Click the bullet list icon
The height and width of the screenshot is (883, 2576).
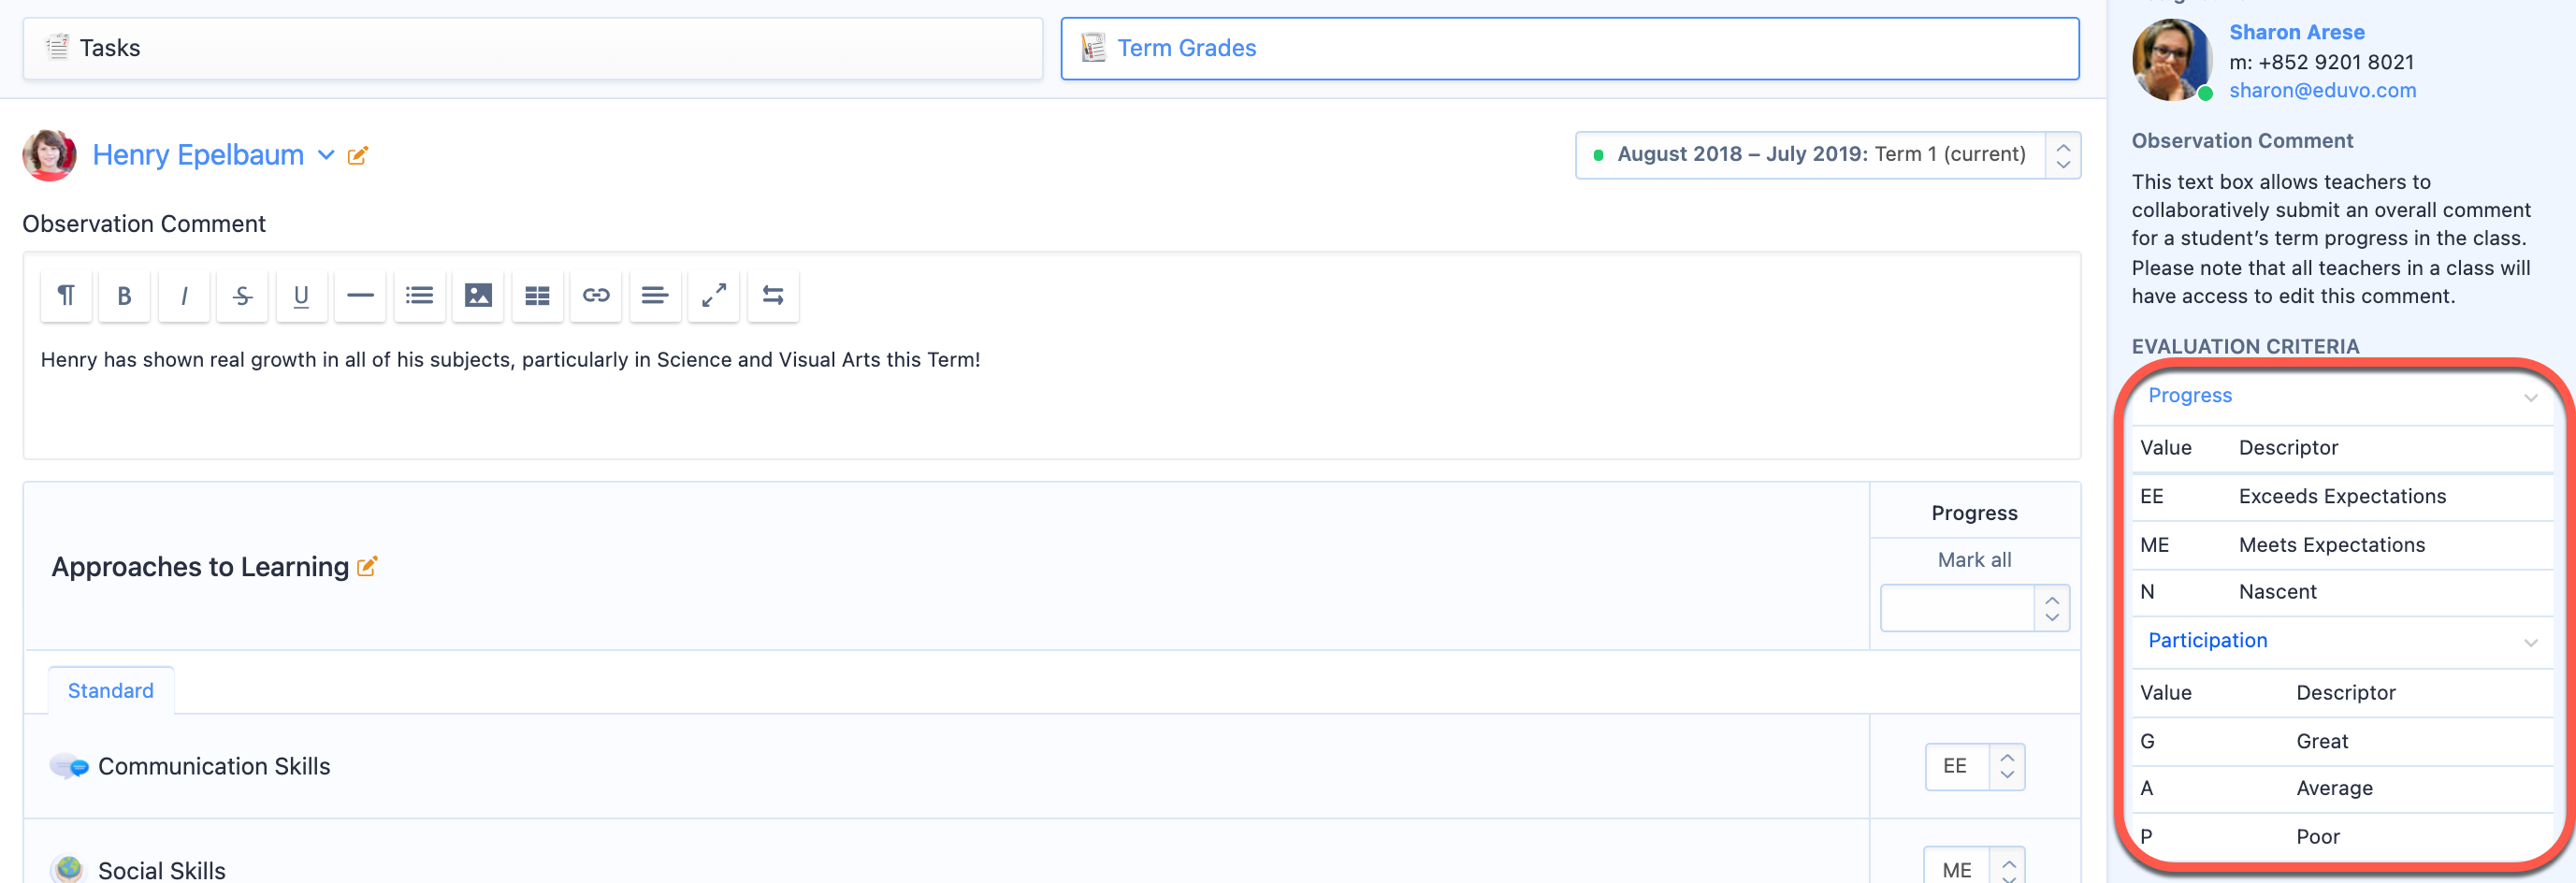(419, 296)
